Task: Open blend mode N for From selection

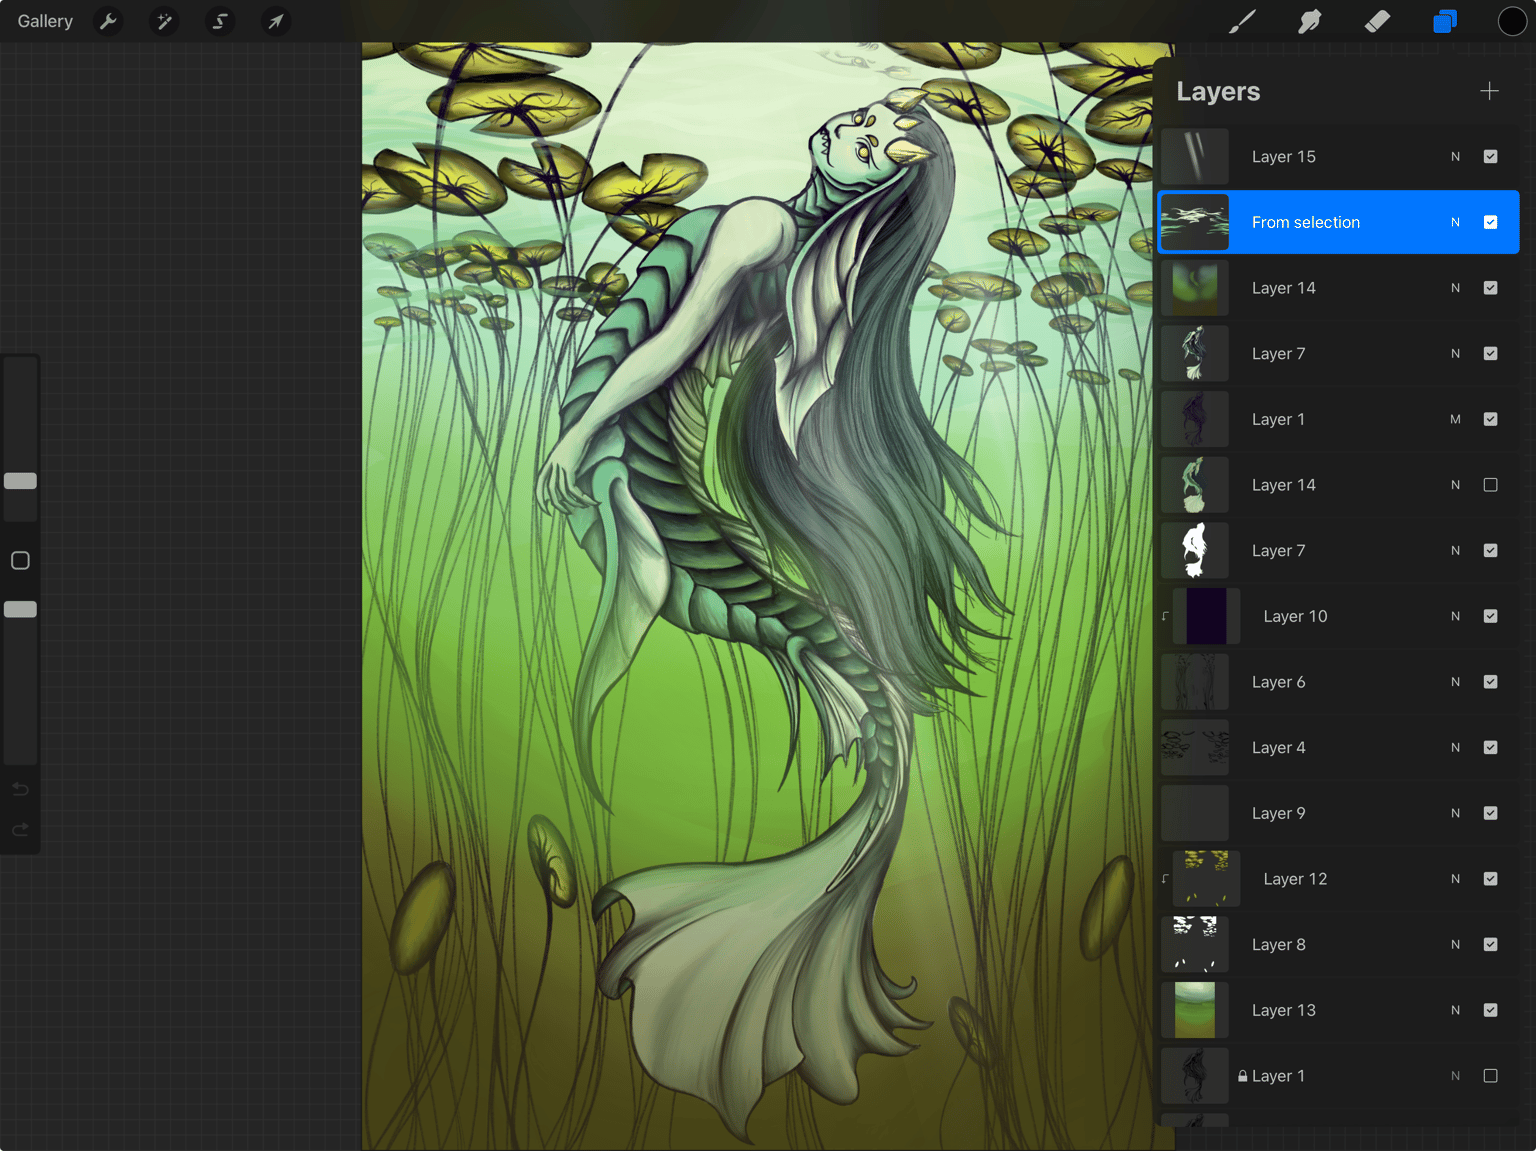Action: tap(1455, 222)
